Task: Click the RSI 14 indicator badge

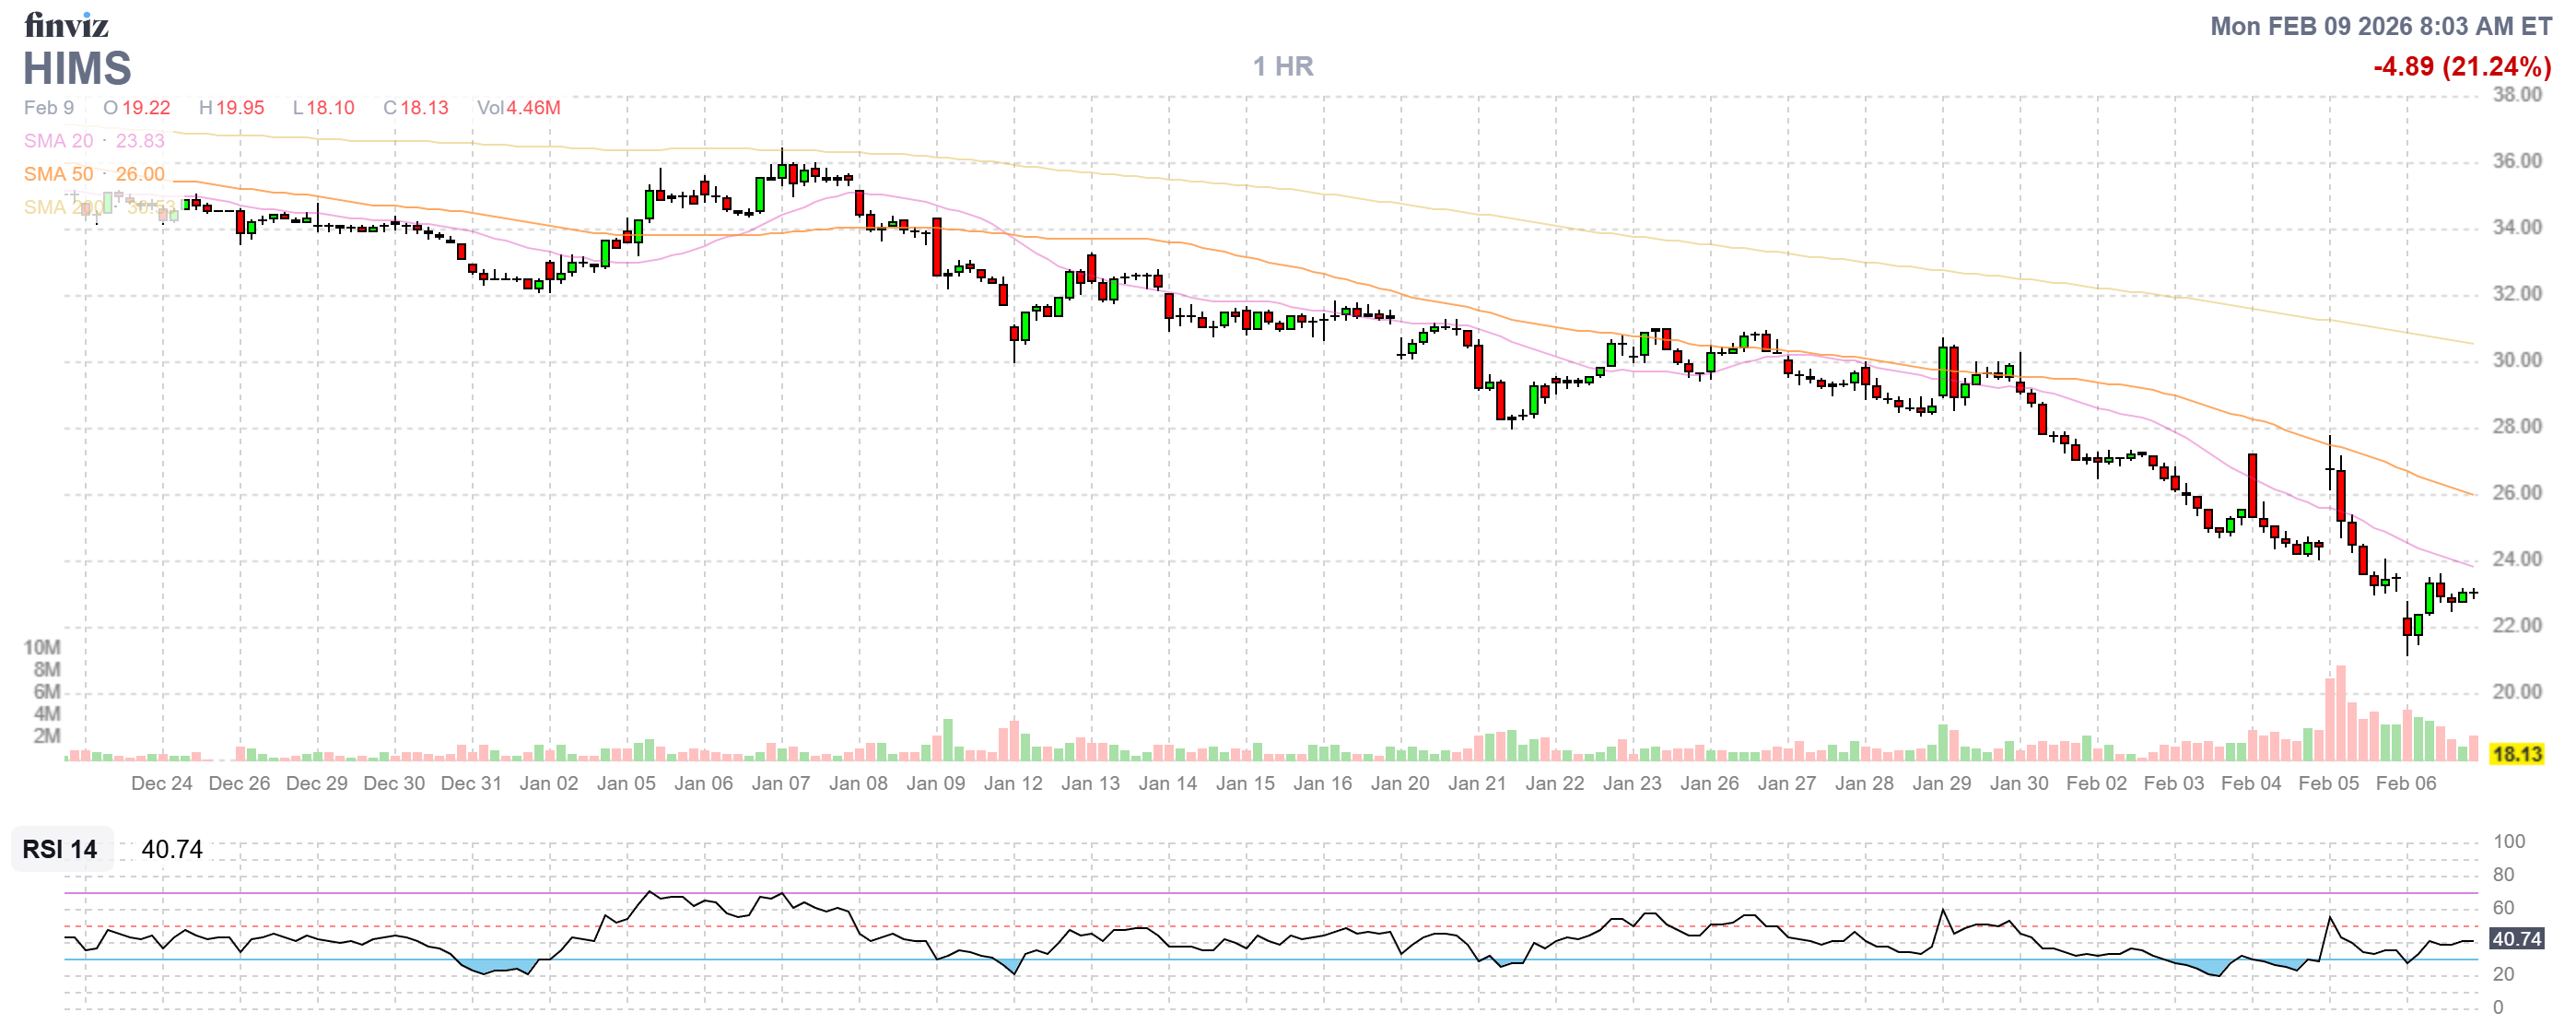Action: (60, 849)
